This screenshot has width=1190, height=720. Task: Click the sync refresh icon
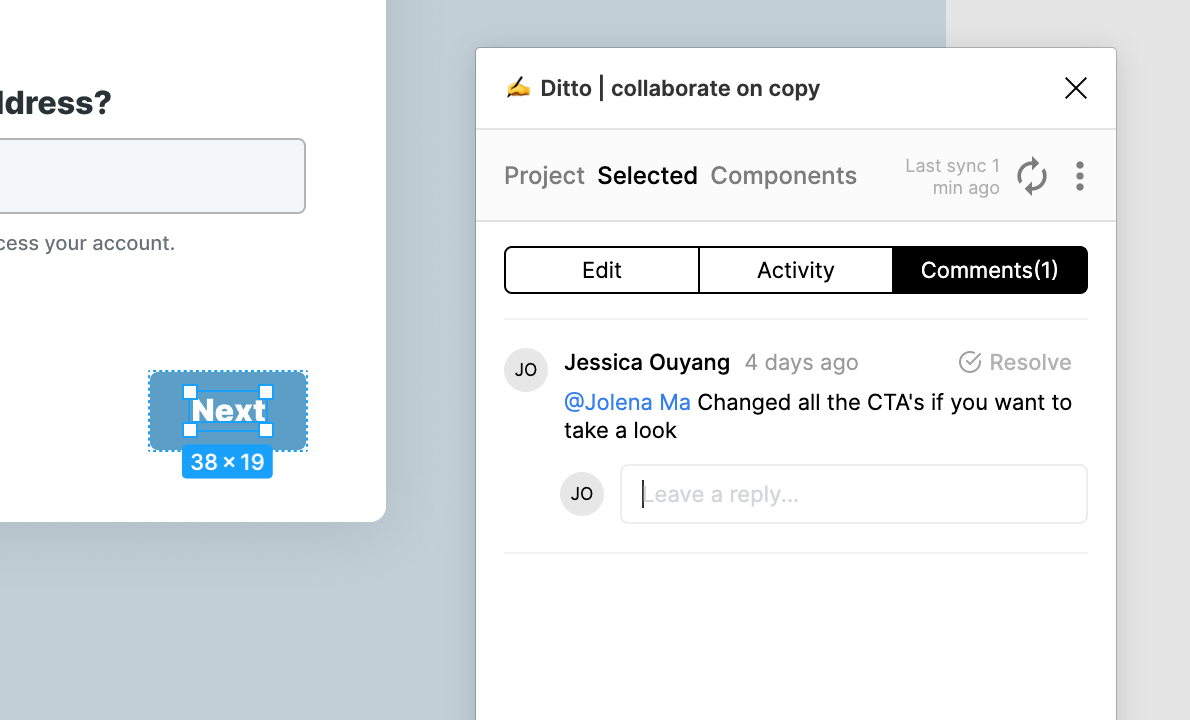(x=1031, y=176)
